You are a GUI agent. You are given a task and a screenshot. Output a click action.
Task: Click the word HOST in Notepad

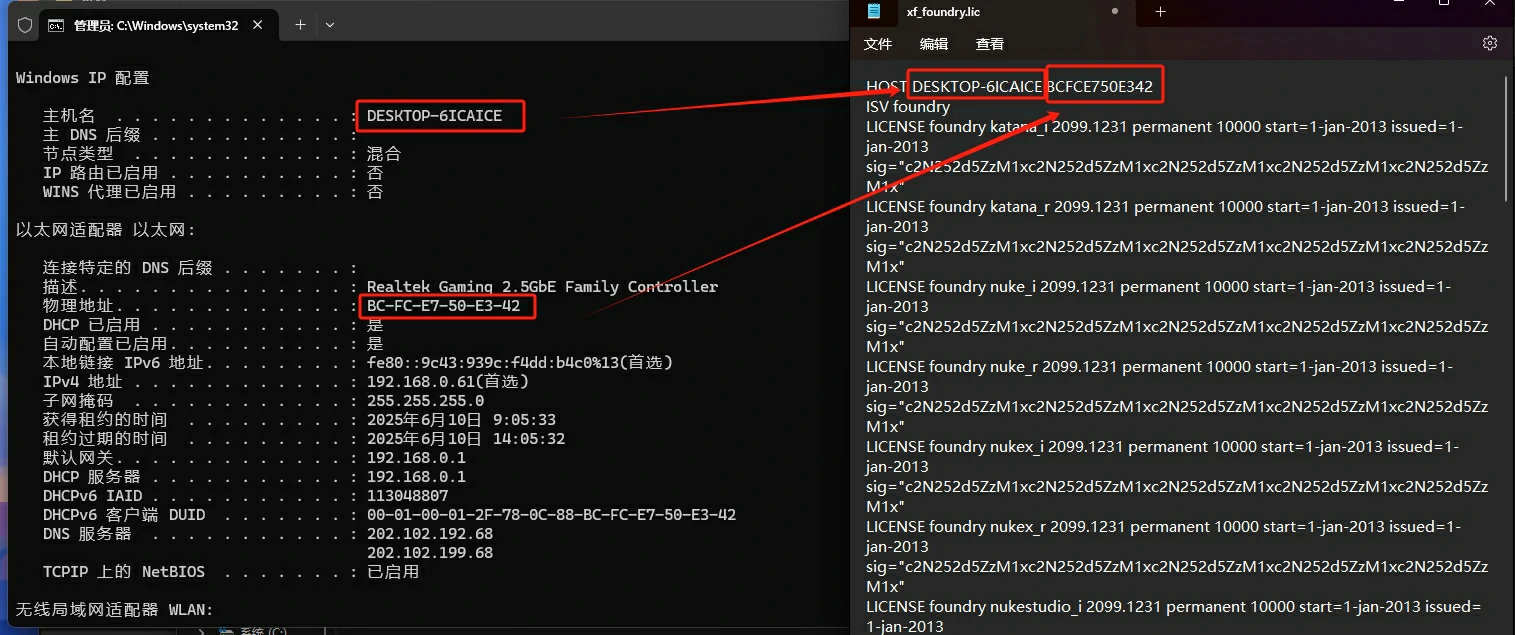pyautogui.click(x=886, y=87)
